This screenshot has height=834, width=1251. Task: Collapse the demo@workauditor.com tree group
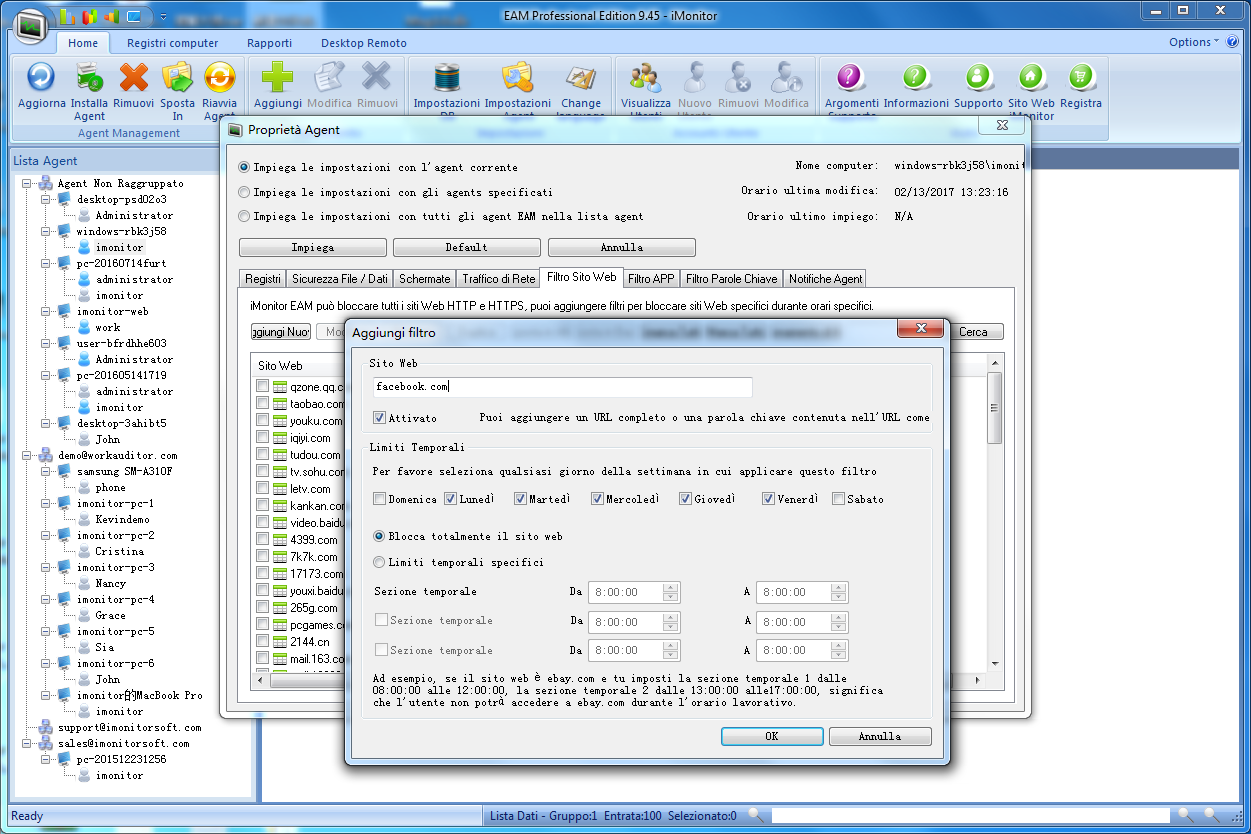(x=28, y=455)
